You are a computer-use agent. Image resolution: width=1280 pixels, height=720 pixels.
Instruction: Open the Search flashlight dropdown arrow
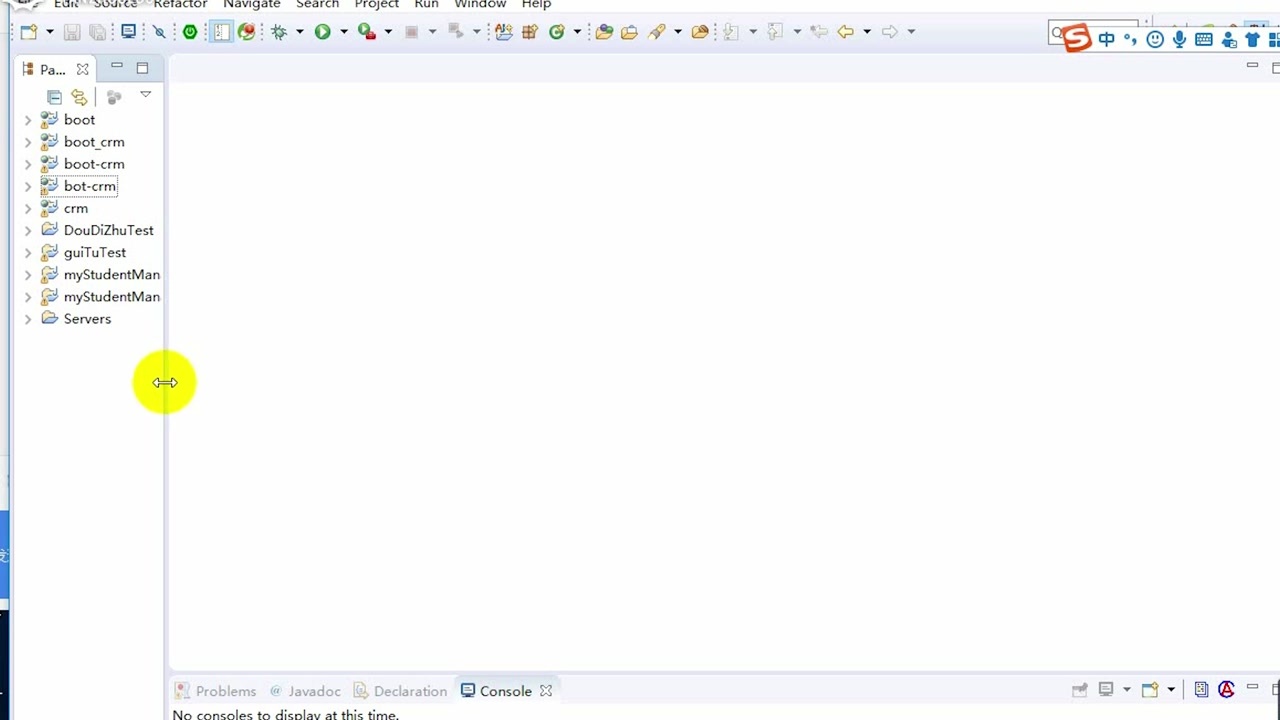[x=678, y=32]
